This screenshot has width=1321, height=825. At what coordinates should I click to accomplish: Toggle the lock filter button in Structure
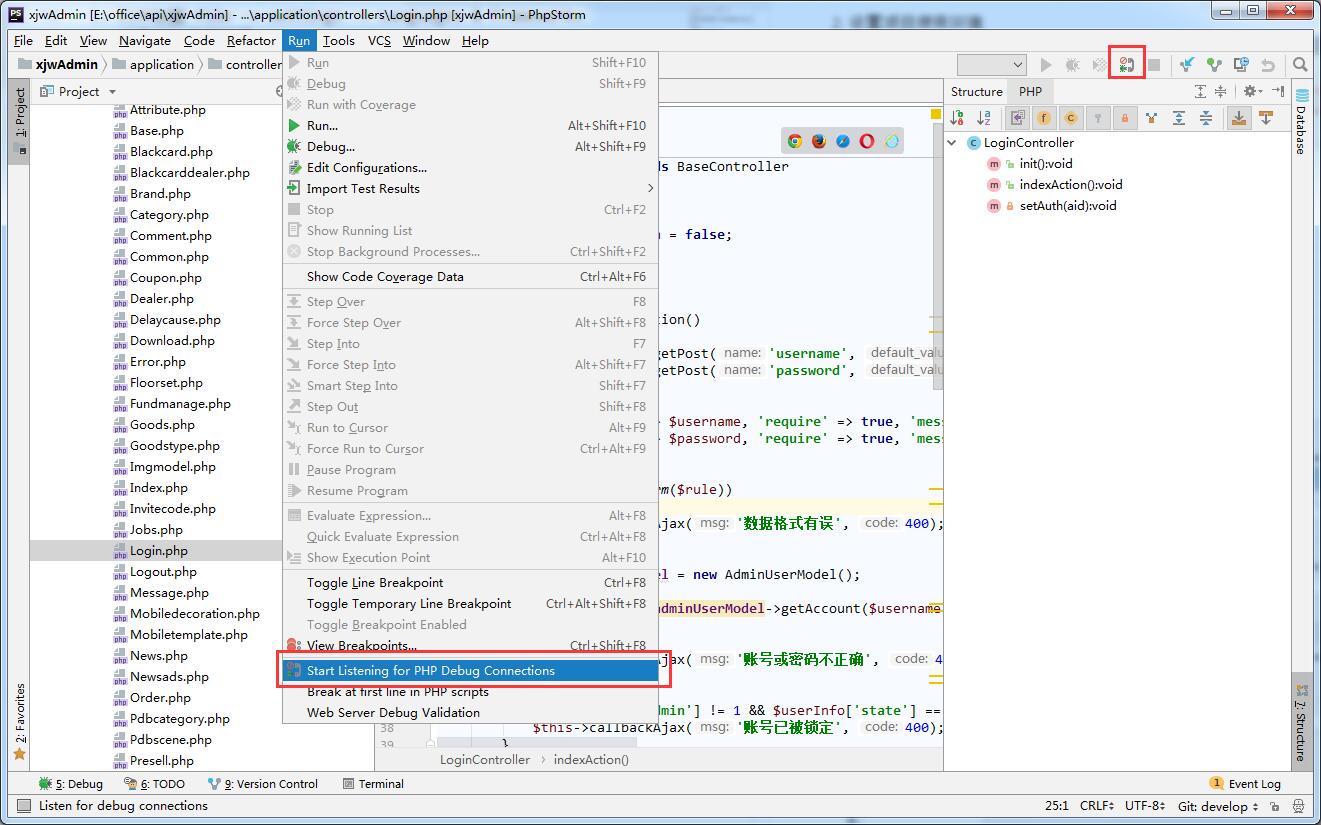point(1125,118)
